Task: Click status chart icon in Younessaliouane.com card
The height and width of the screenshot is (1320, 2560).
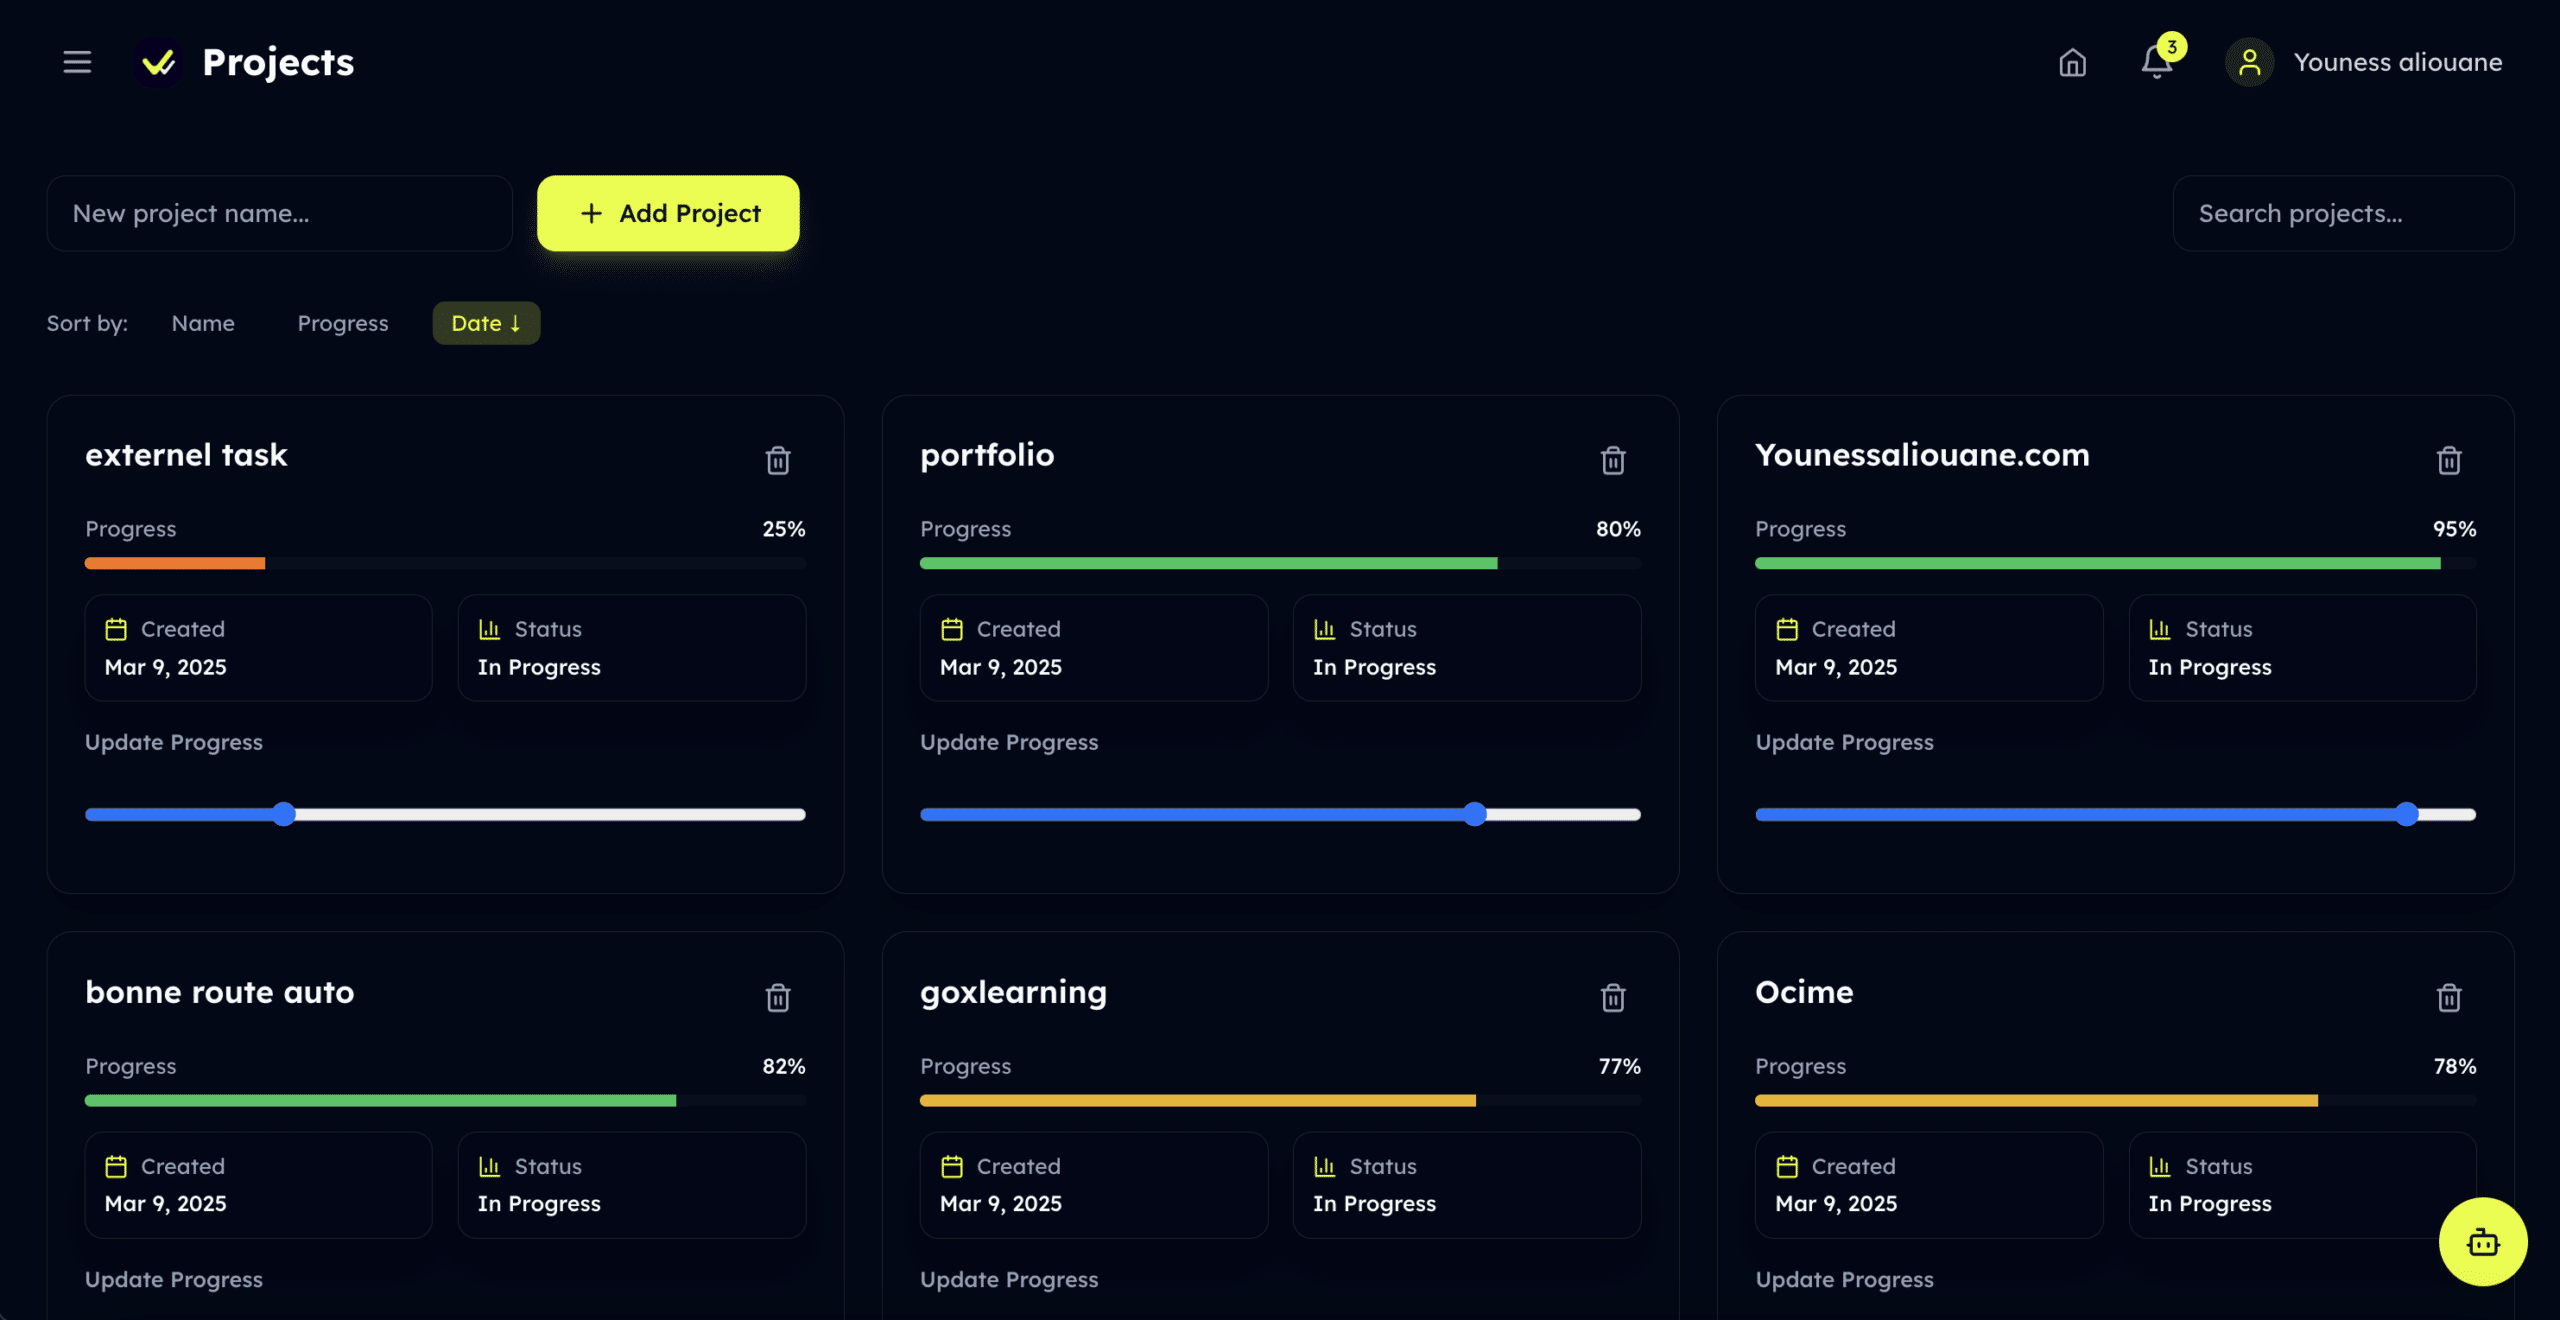Action: 2160,629
